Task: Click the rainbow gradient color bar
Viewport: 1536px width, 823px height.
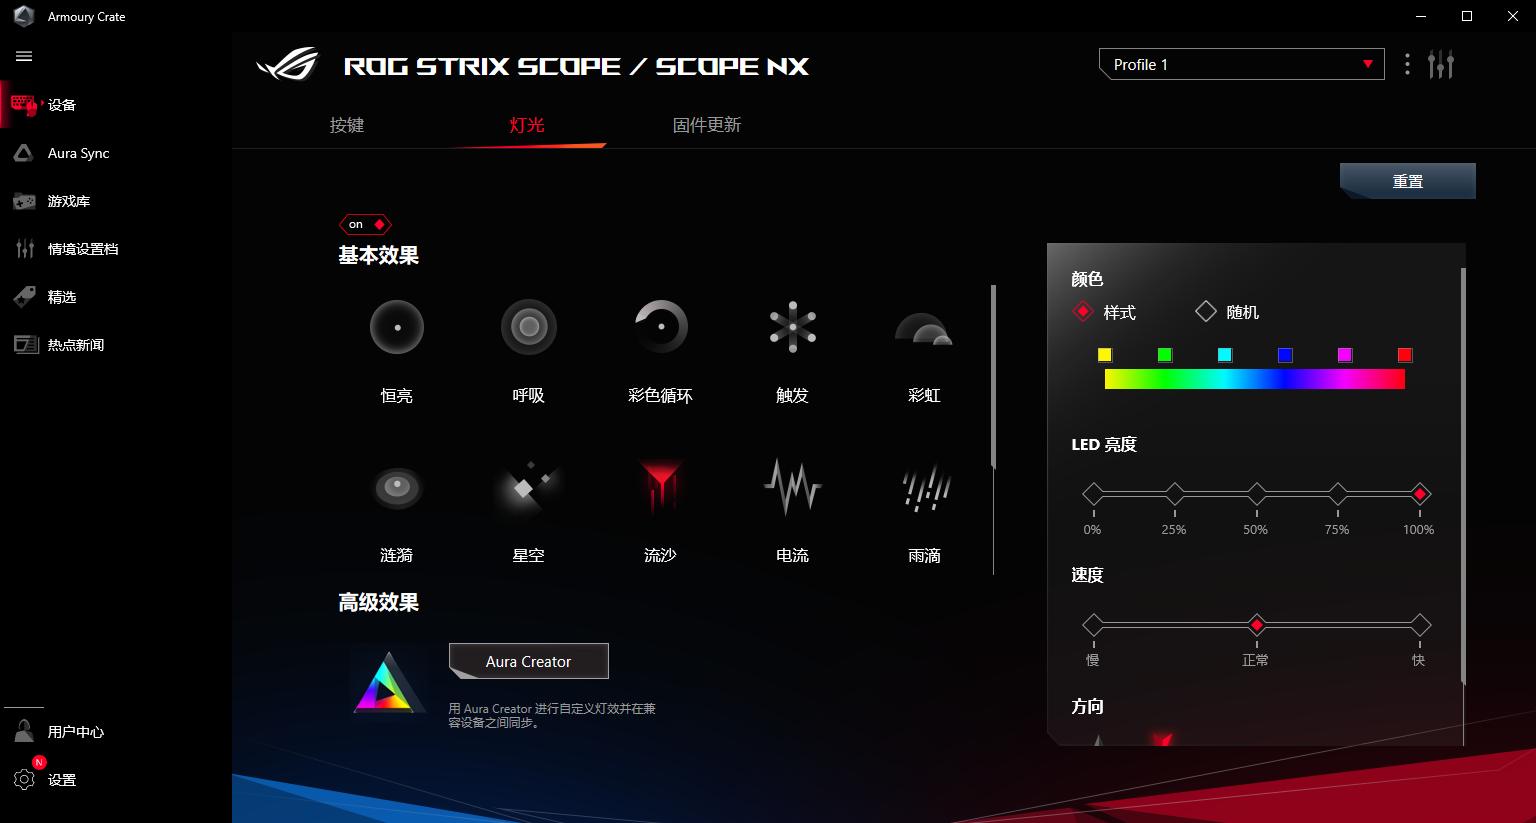Action: click(1255, 379)
